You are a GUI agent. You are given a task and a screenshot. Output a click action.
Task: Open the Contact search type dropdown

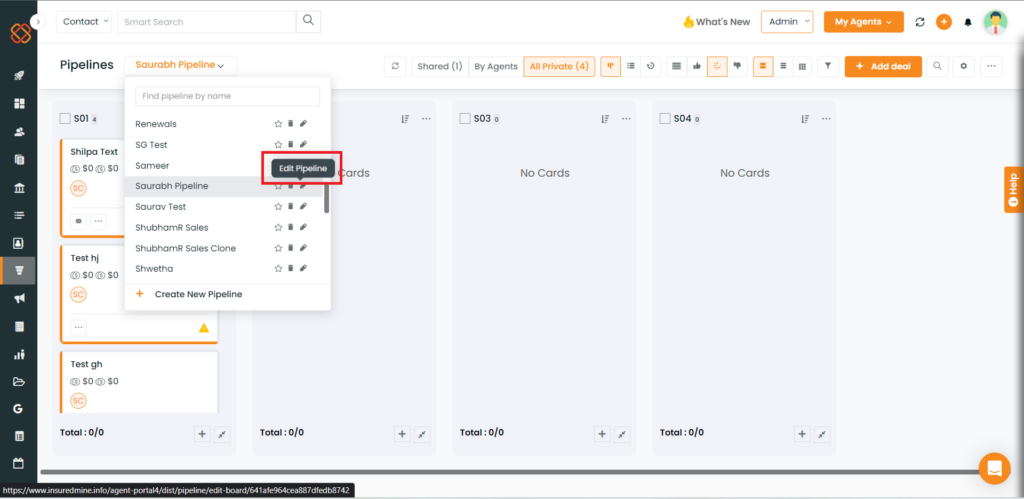coord(84,22)
